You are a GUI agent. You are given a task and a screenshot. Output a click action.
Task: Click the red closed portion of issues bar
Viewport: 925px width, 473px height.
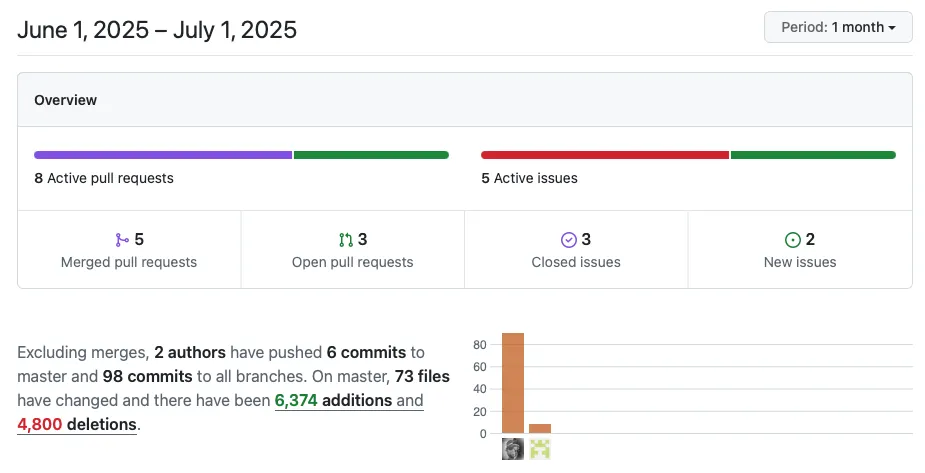[x=605, y=155]
